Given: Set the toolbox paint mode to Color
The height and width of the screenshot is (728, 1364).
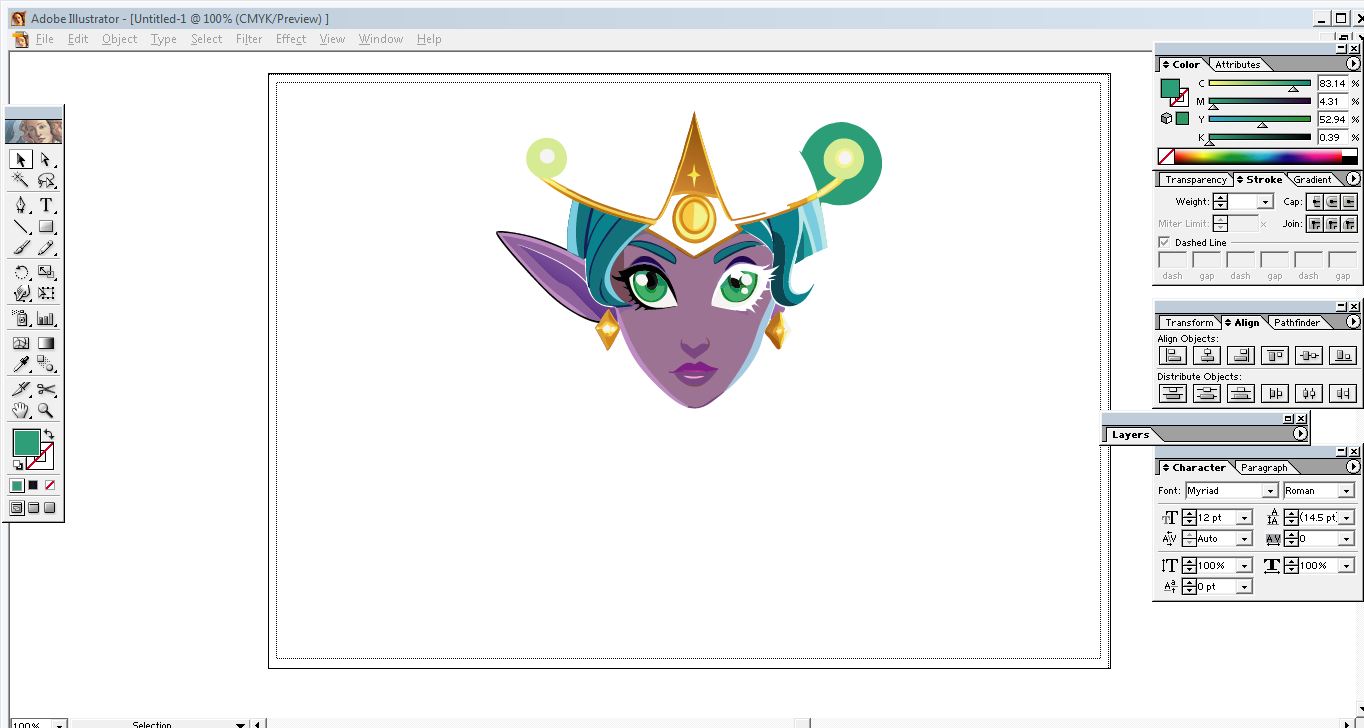Looking at the screenshot, I should 17,485.
